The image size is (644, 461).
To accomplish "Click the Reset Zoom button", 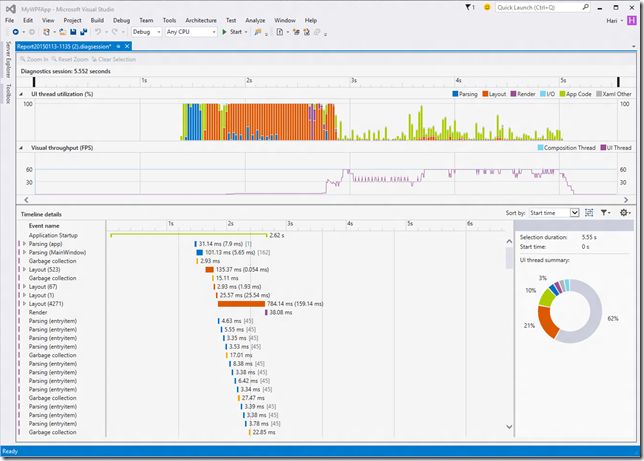I will coord(70,59).
